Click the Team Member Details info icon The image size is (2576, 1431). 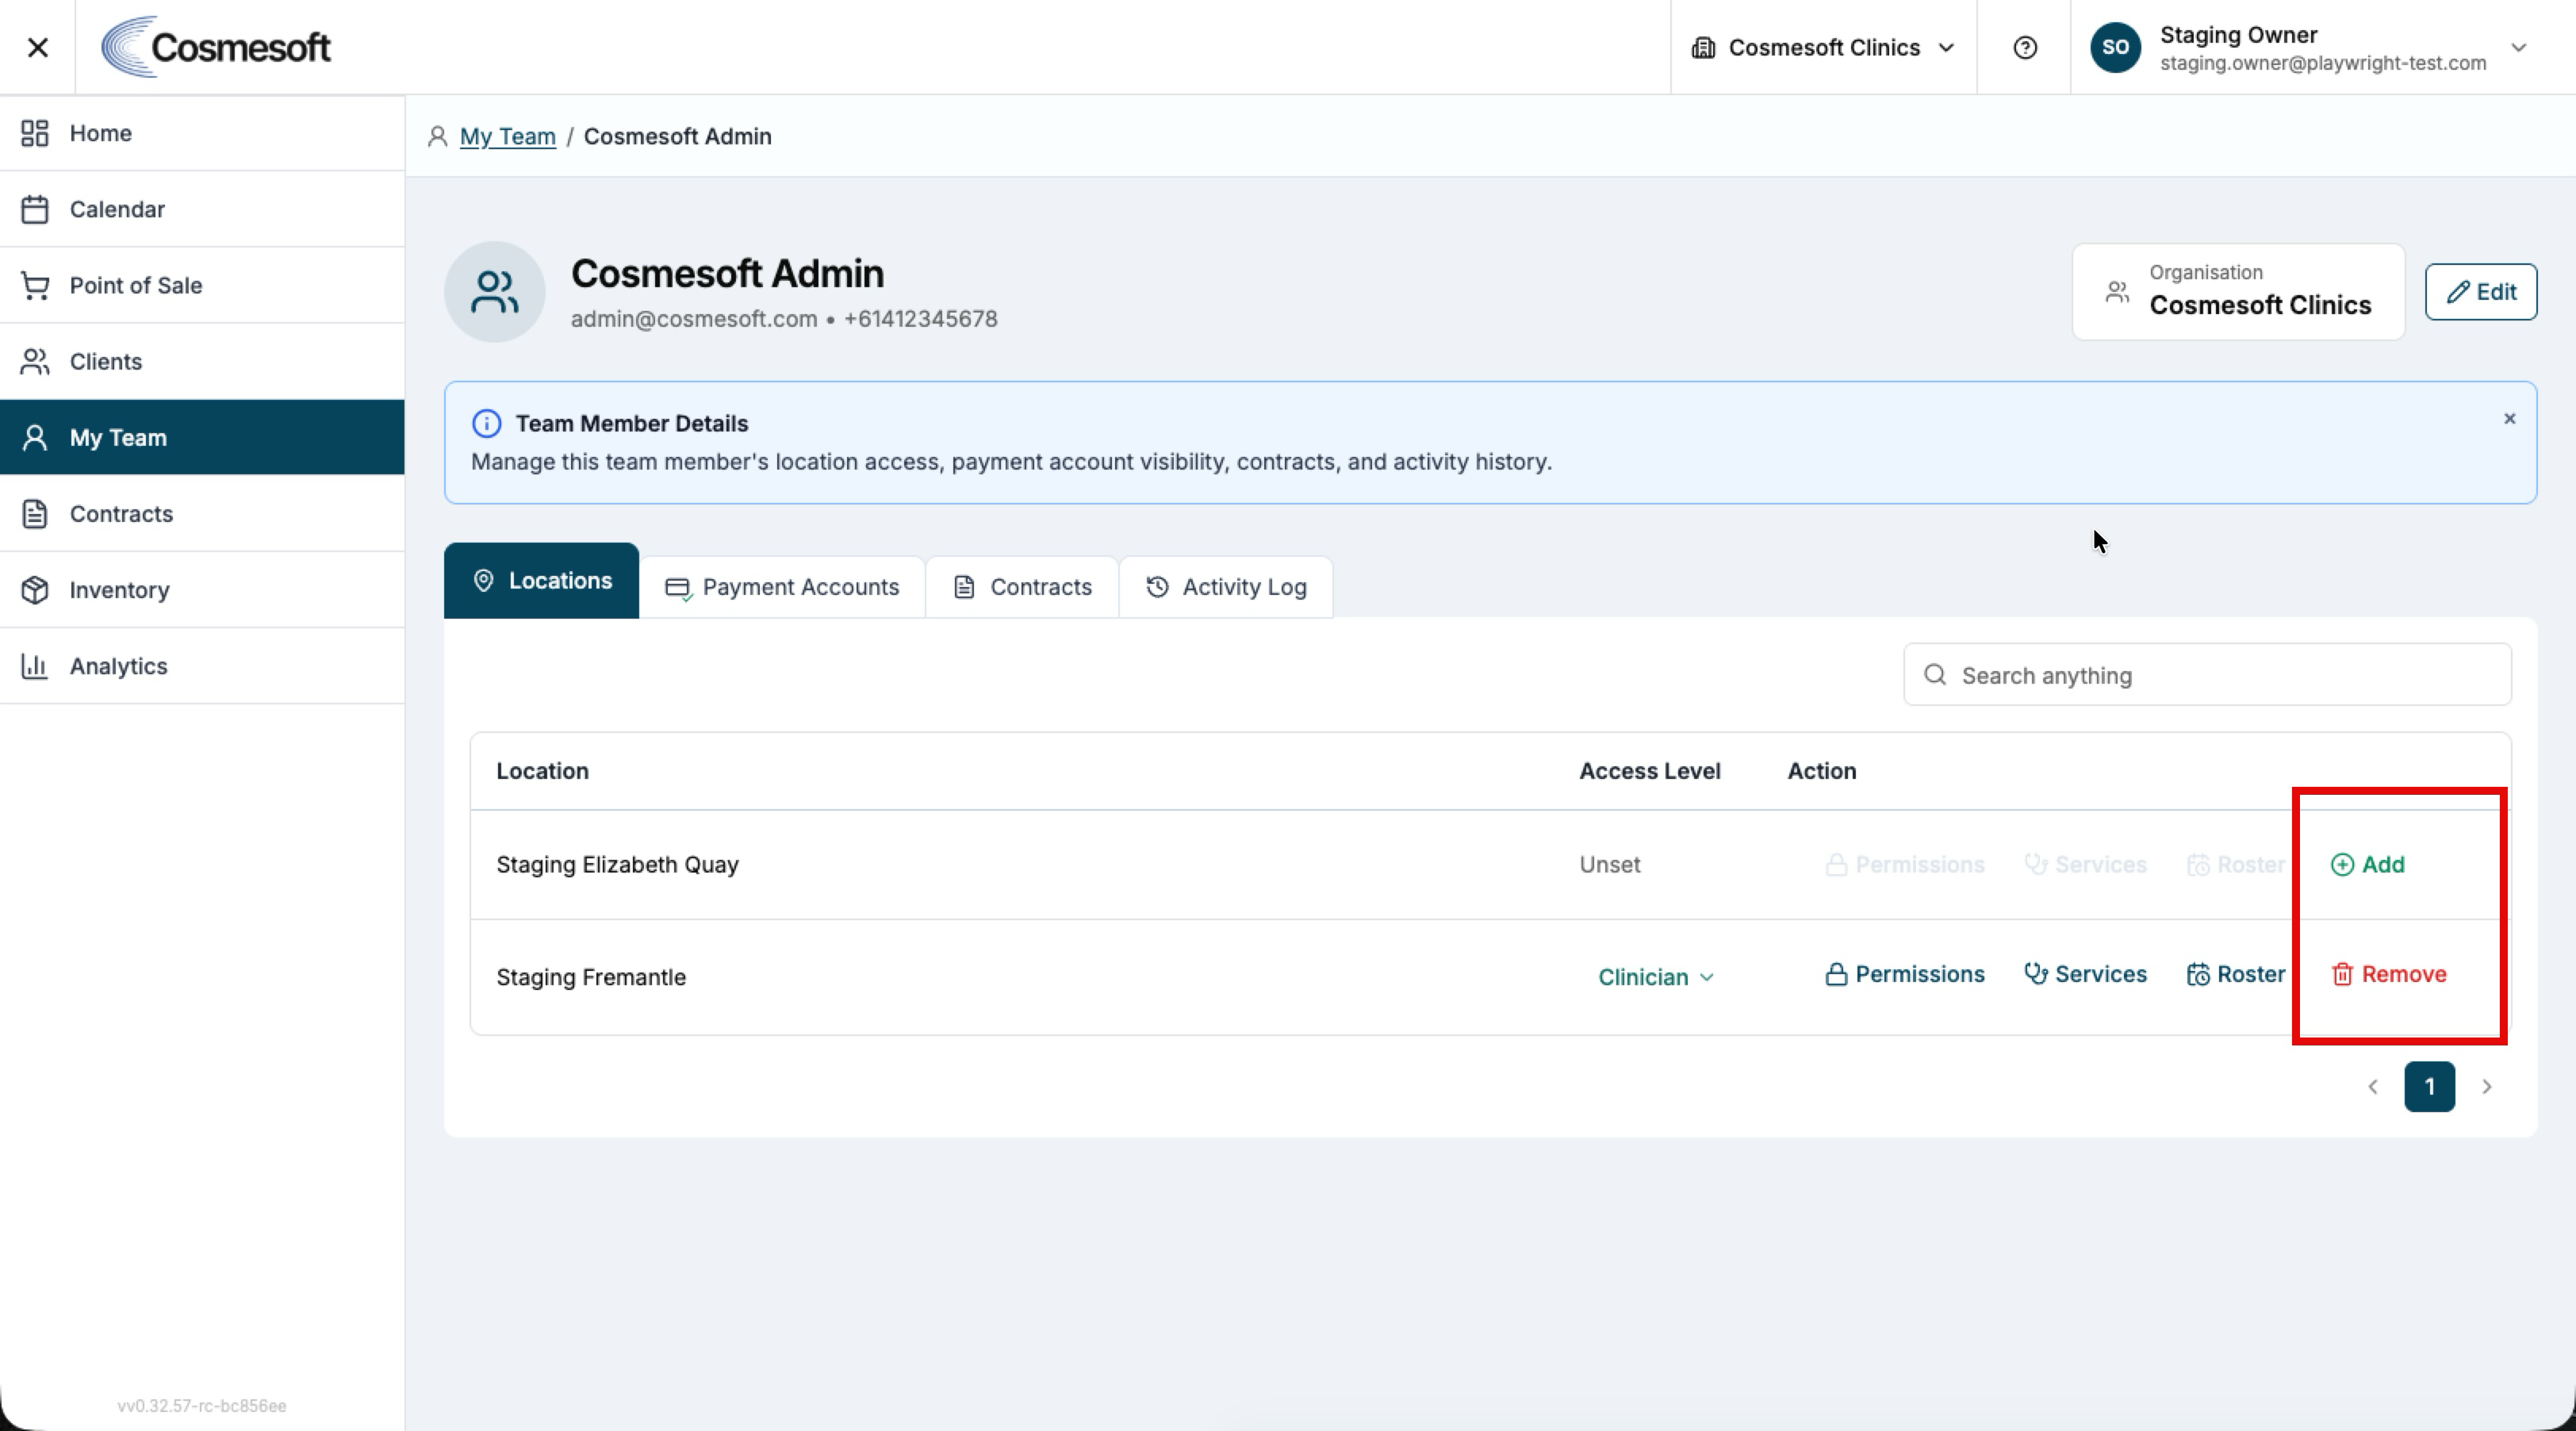click(486, 423)
